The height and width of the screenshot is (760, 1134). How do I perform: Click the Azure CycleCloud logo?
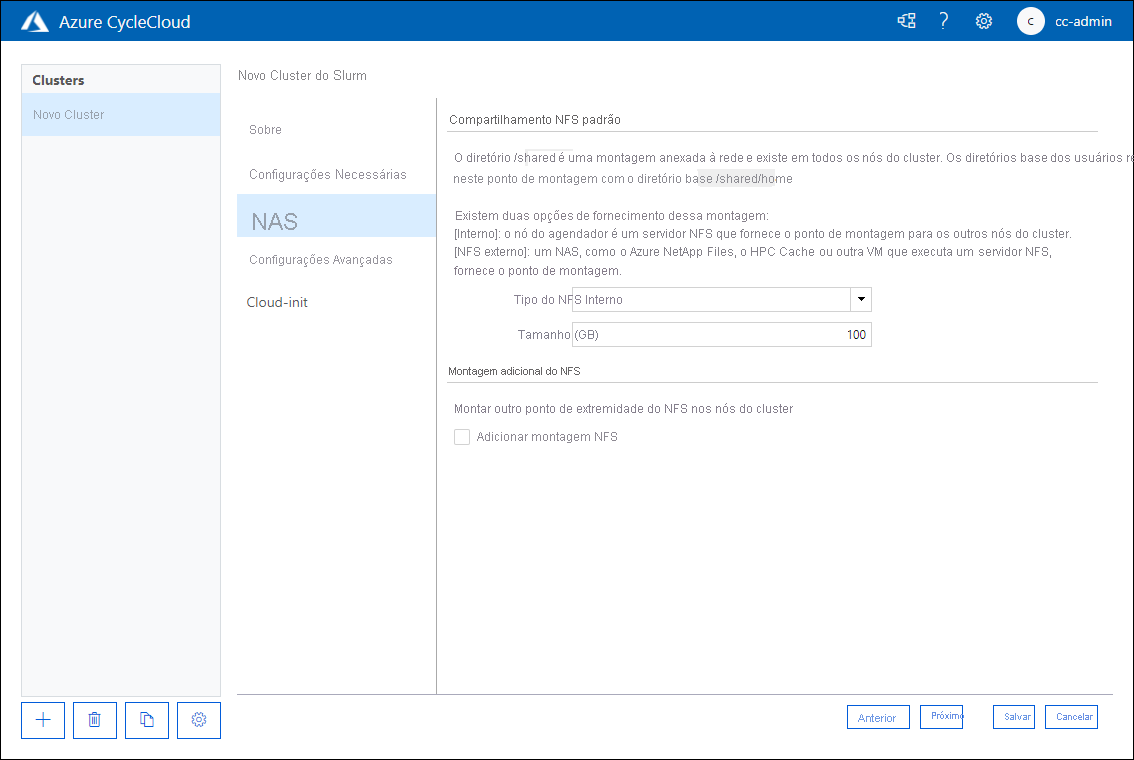[x=36, y=20]
